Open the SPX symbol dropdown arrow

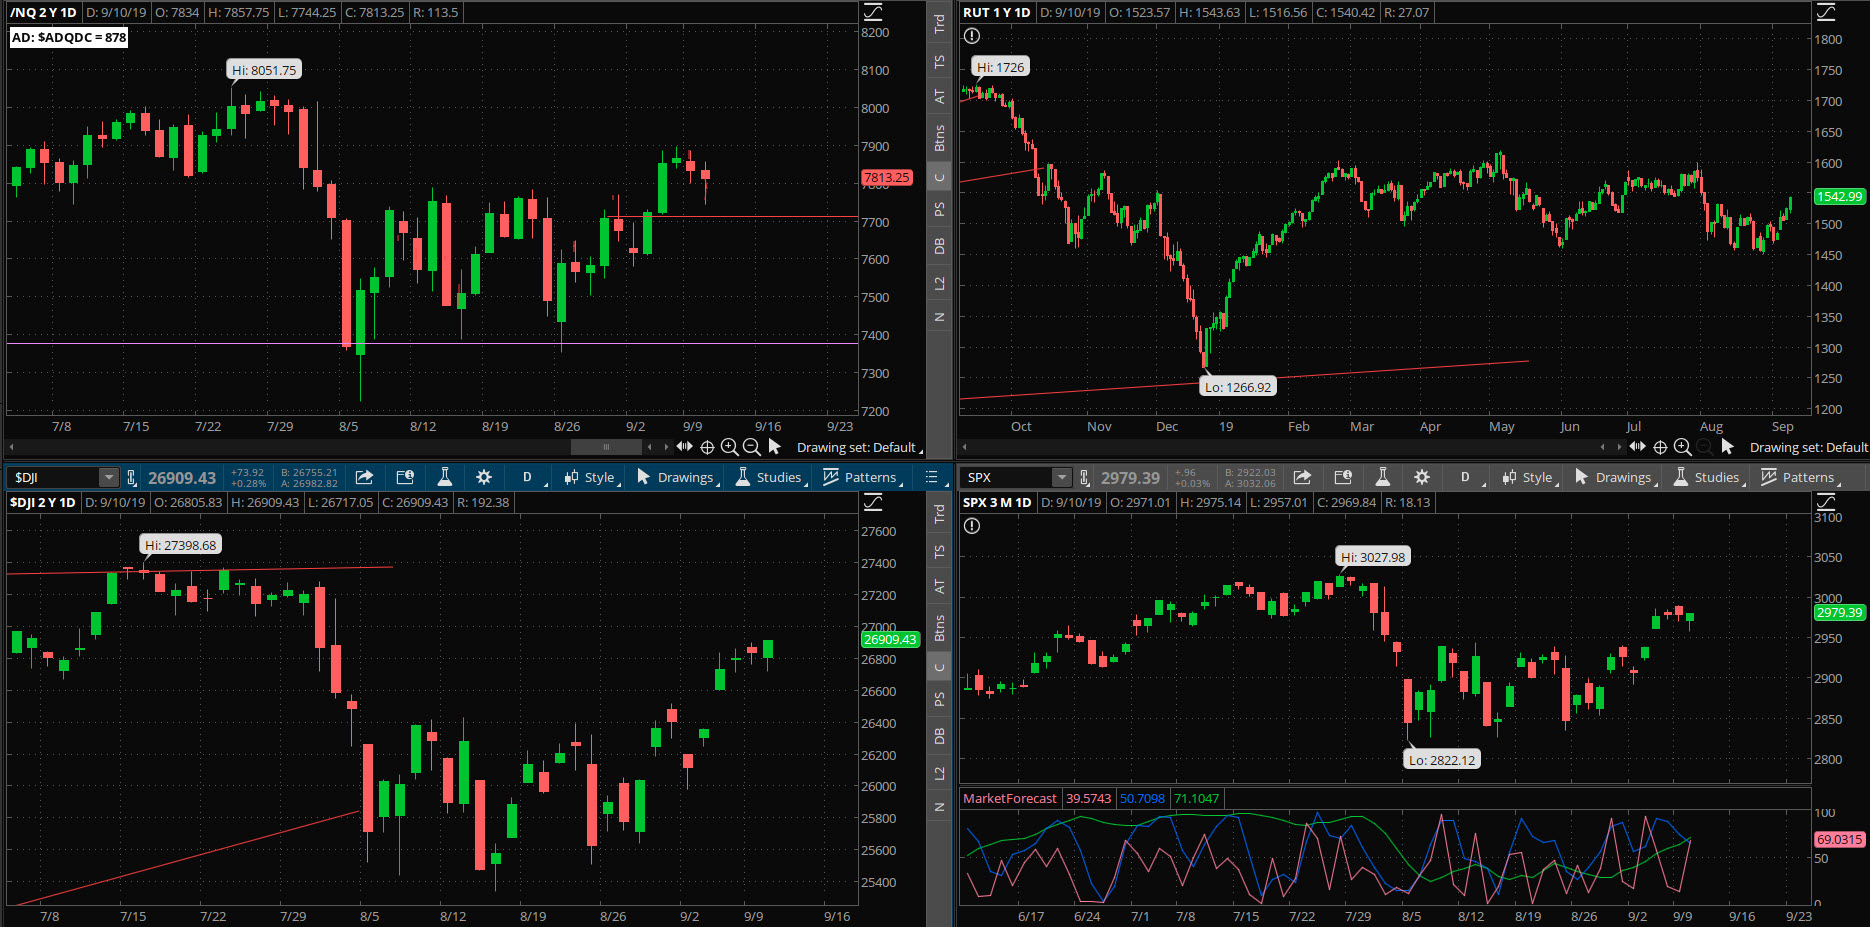(1061, 477)
